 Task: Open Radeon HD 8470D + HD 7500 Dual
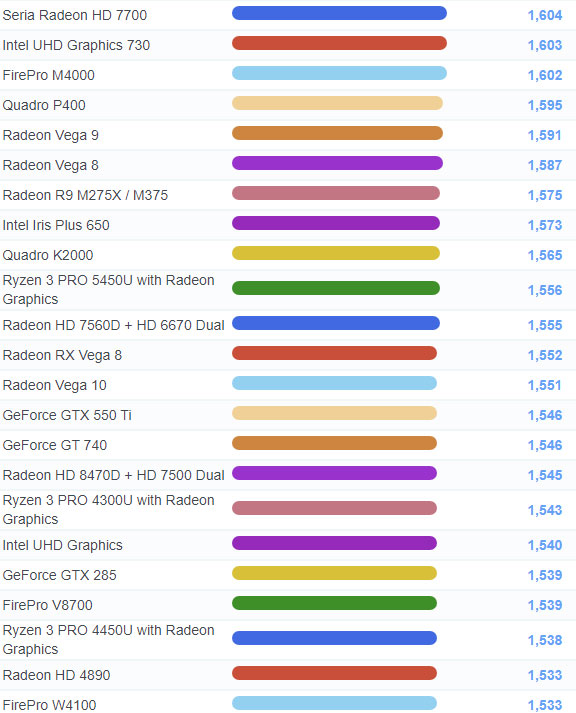coord(114,475)
